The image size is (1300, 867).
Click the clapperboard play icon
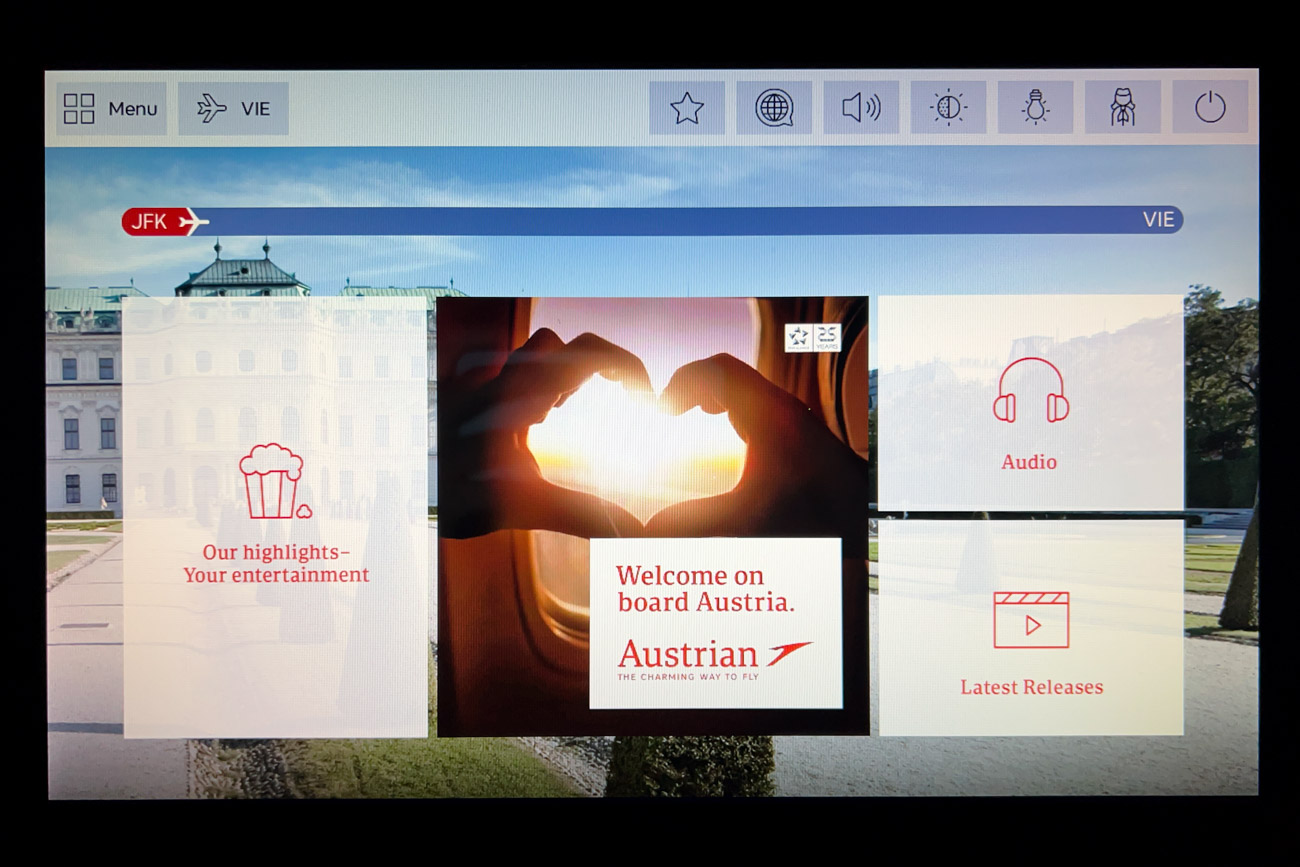tap(1031, 620)
